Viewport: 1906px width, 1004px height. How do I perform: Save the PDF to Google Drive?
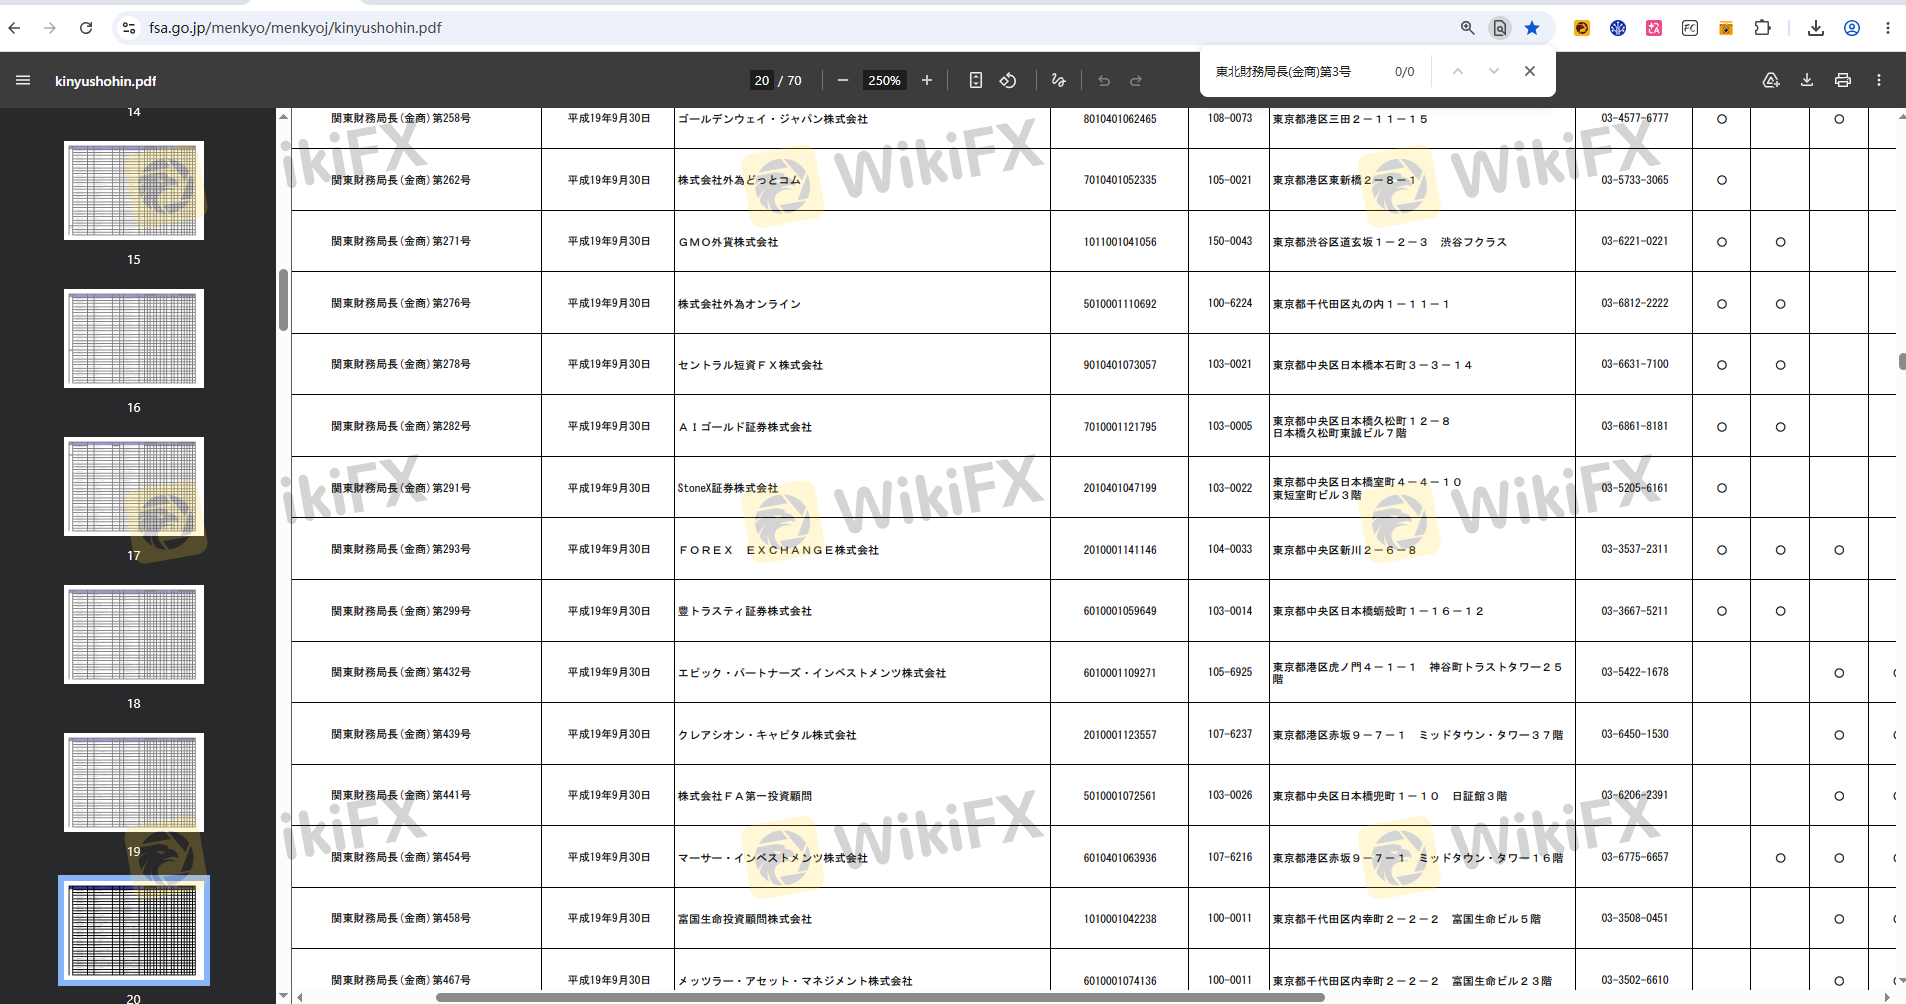click(x=1771, y=80)
